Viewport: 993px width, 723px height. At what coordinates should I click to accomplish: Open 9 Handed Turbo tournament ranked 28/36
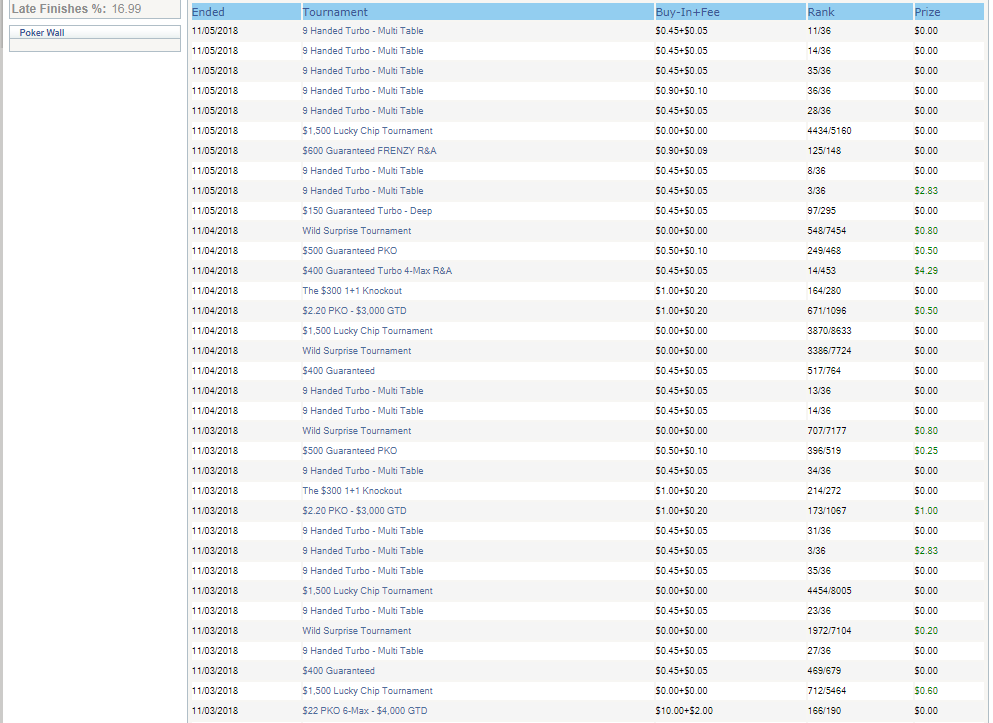(x=363, y=111)
